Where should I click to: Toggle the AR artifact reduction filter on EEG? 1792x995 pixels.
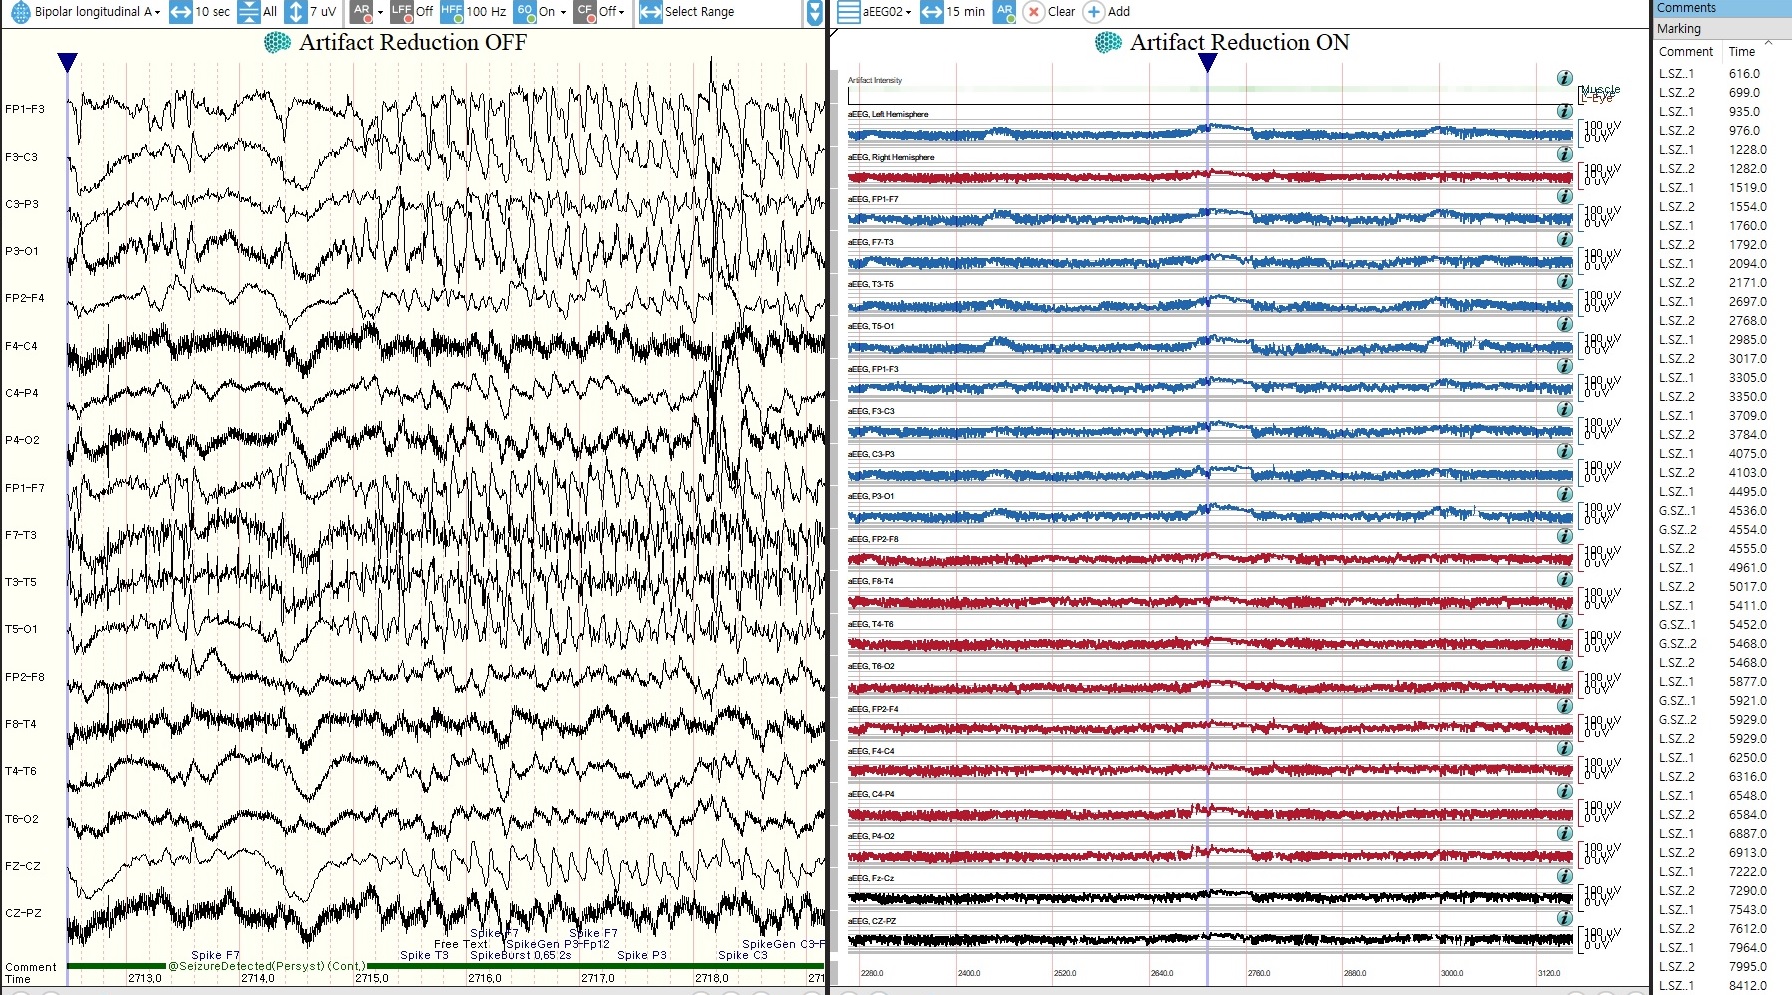click(x=362, y=12)
